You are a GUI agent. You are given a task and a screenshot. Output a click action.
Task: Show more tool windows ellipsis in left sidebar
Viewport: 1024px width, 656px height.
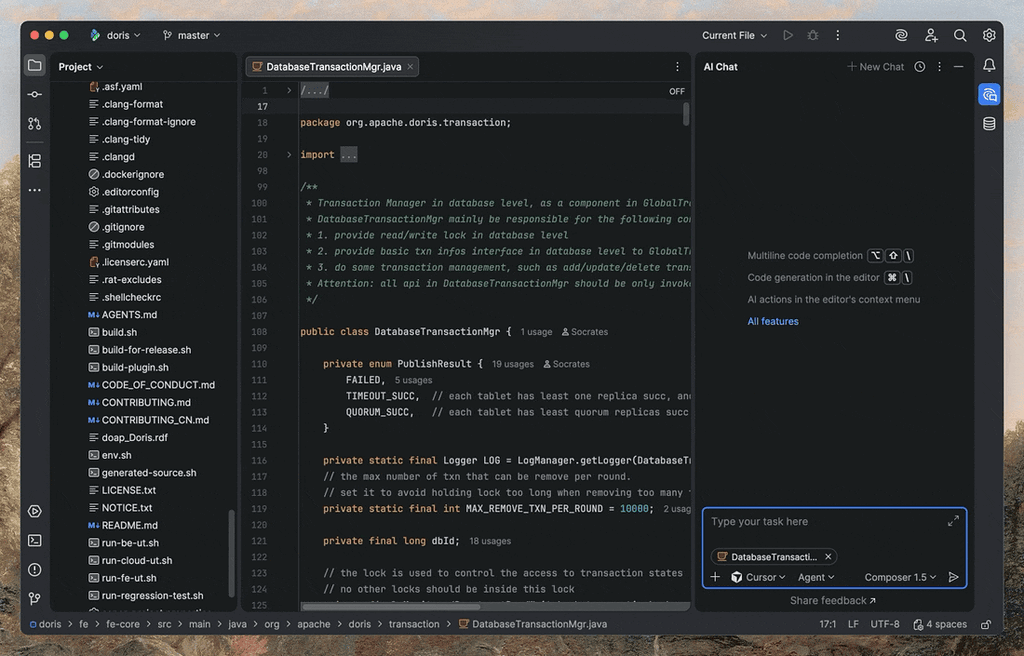tap(35, 190)
